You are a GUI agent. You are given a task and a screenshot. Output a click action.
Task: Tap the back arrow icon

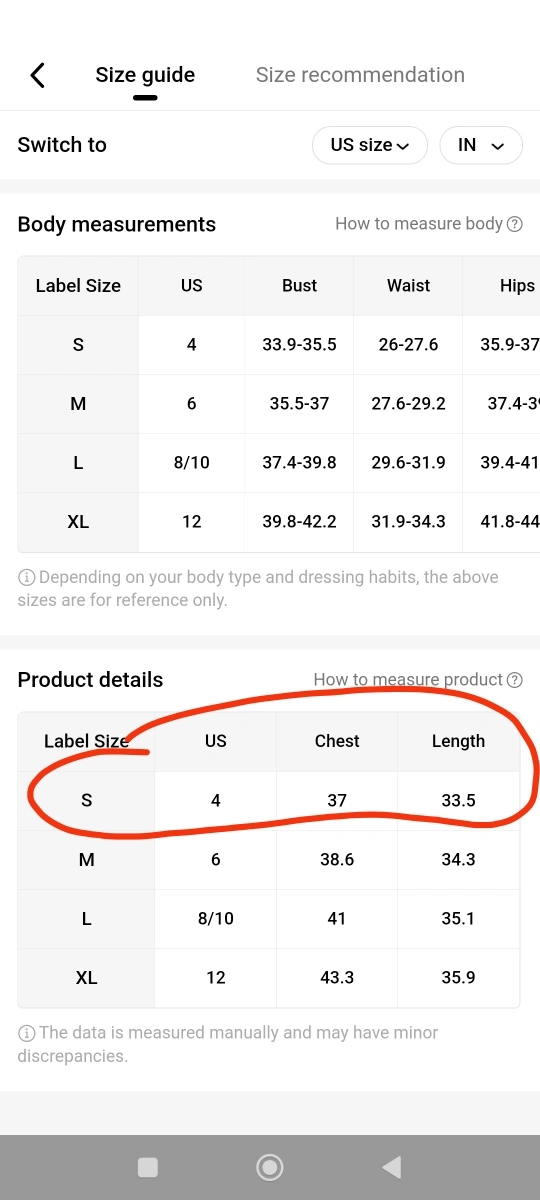pyautogui.click(x=38, y=75)
